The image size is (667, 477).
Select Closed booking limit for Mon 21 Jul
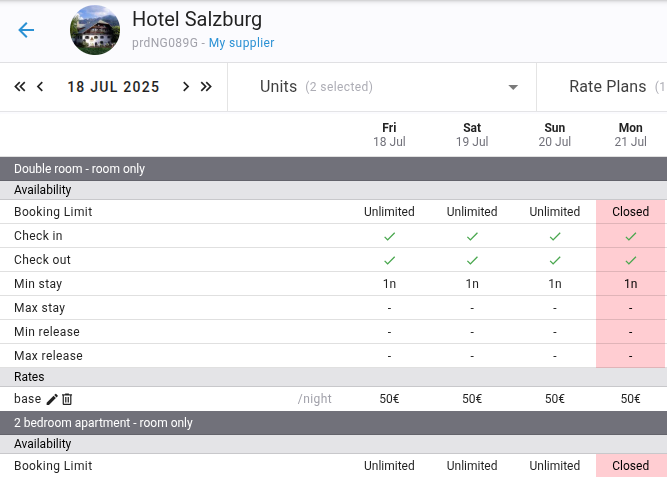[630, 212]
